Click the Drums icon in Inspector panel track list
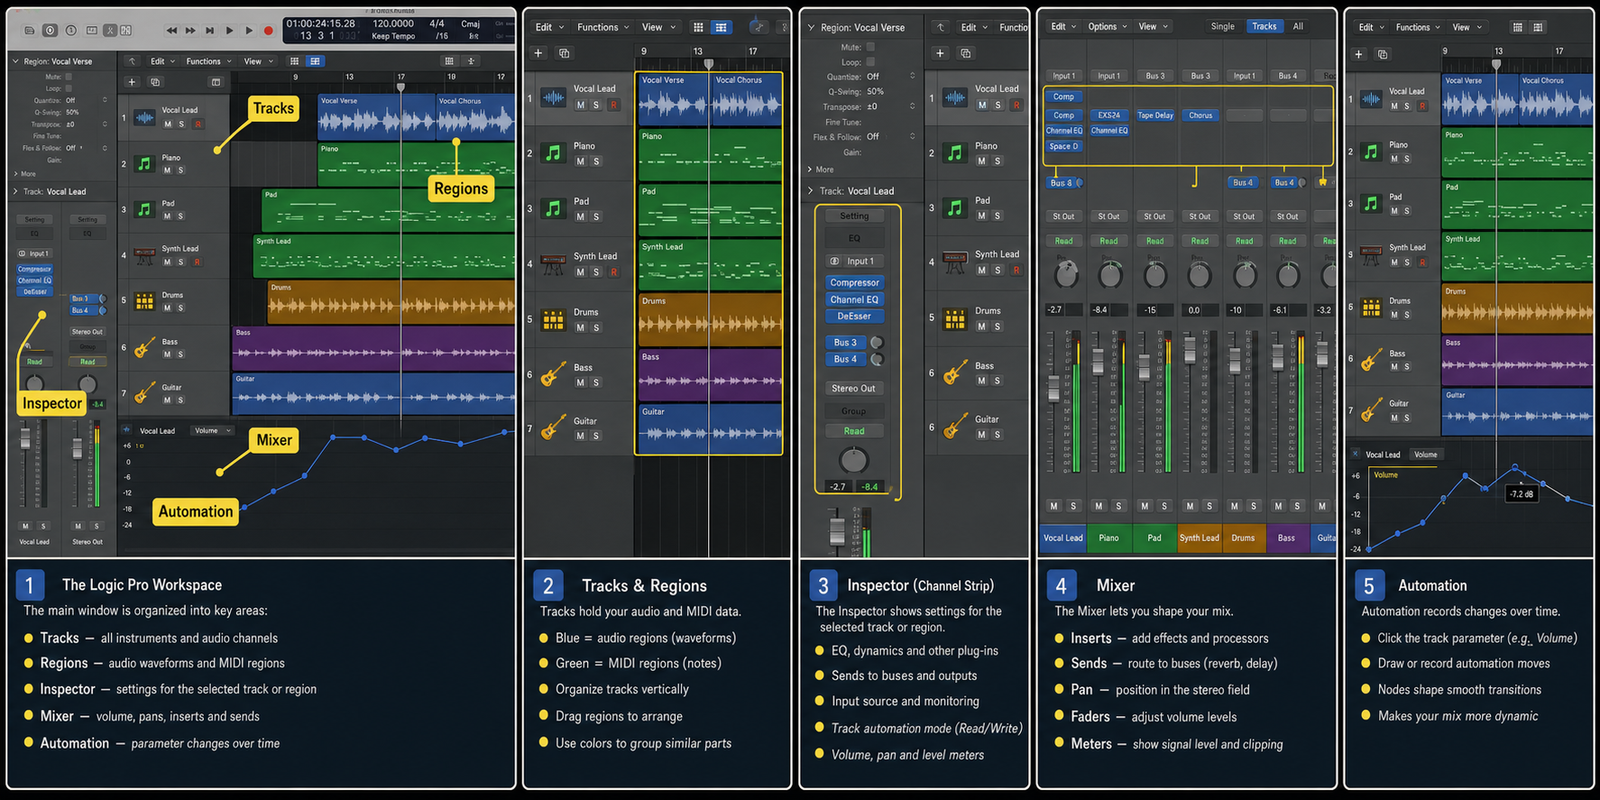1600x800 pixels. 955,318
